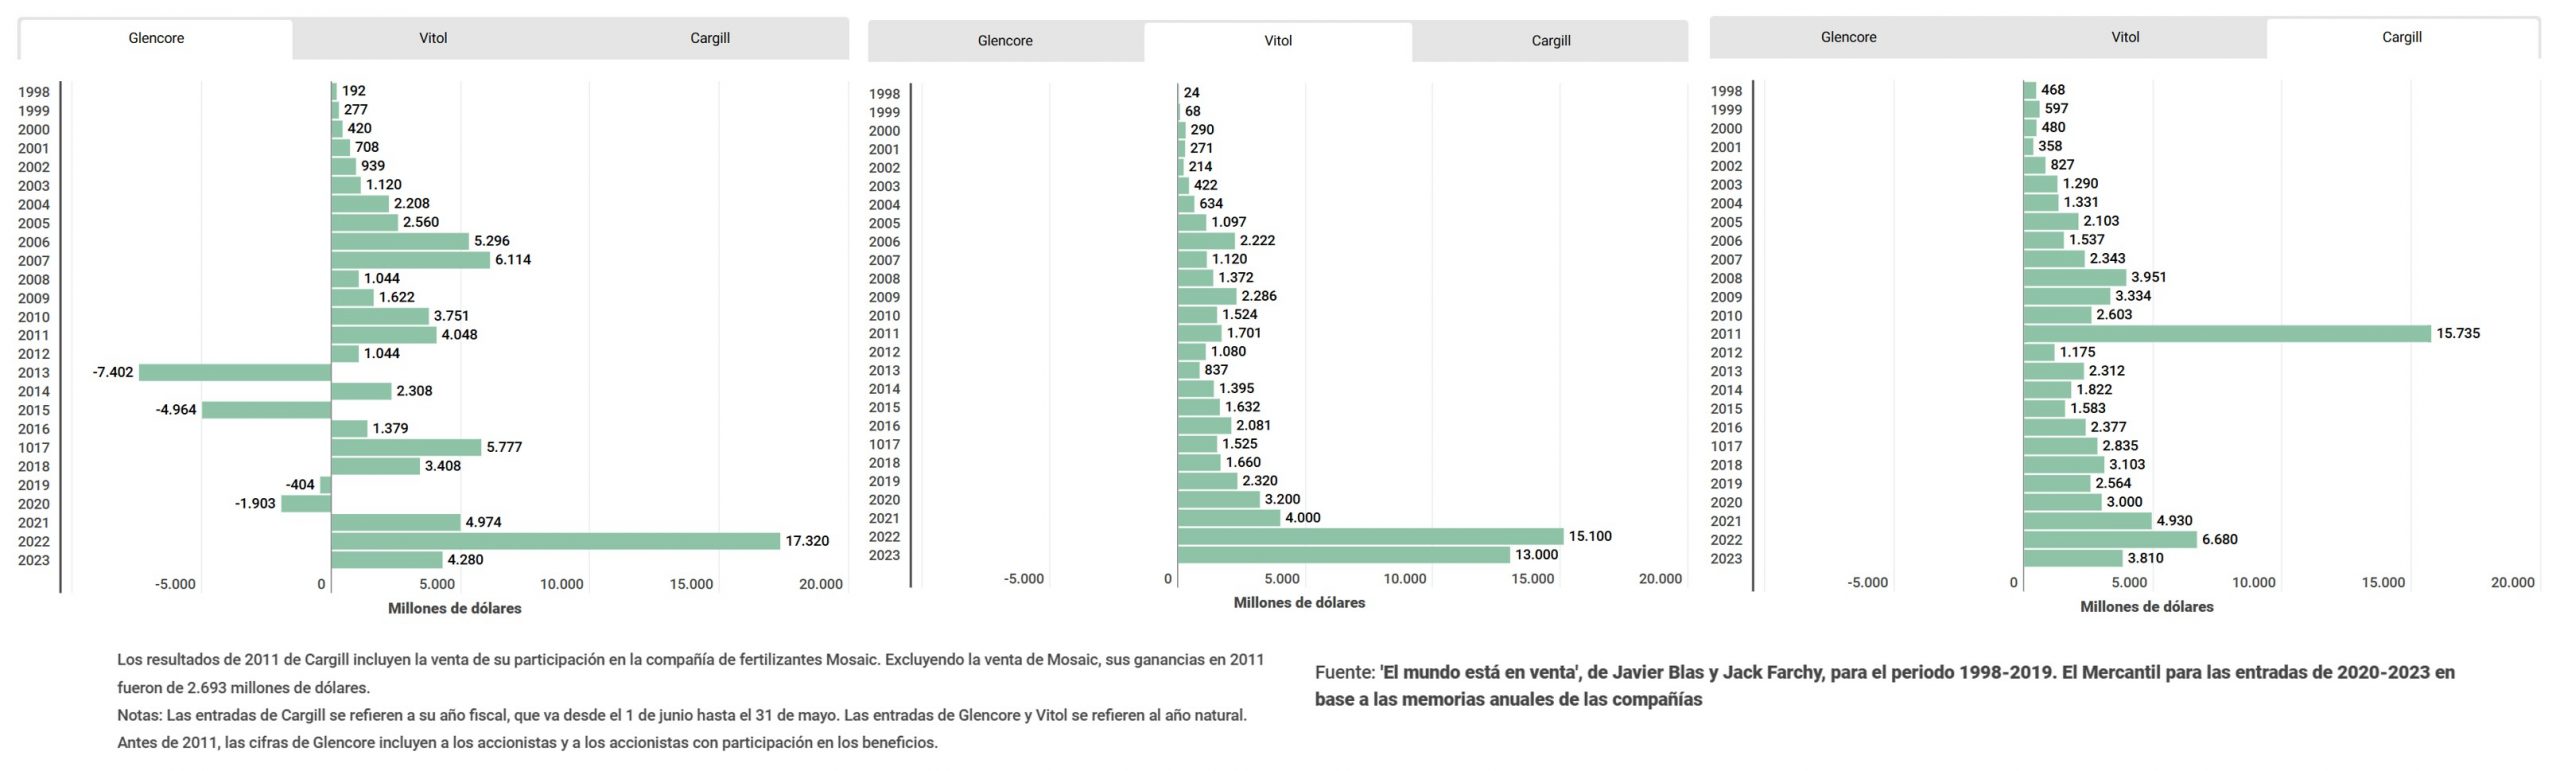Select the negative 2013 bar showing -7.402
The width and height of the screenshot is (2560, 771).
click(x=235, y=372)
